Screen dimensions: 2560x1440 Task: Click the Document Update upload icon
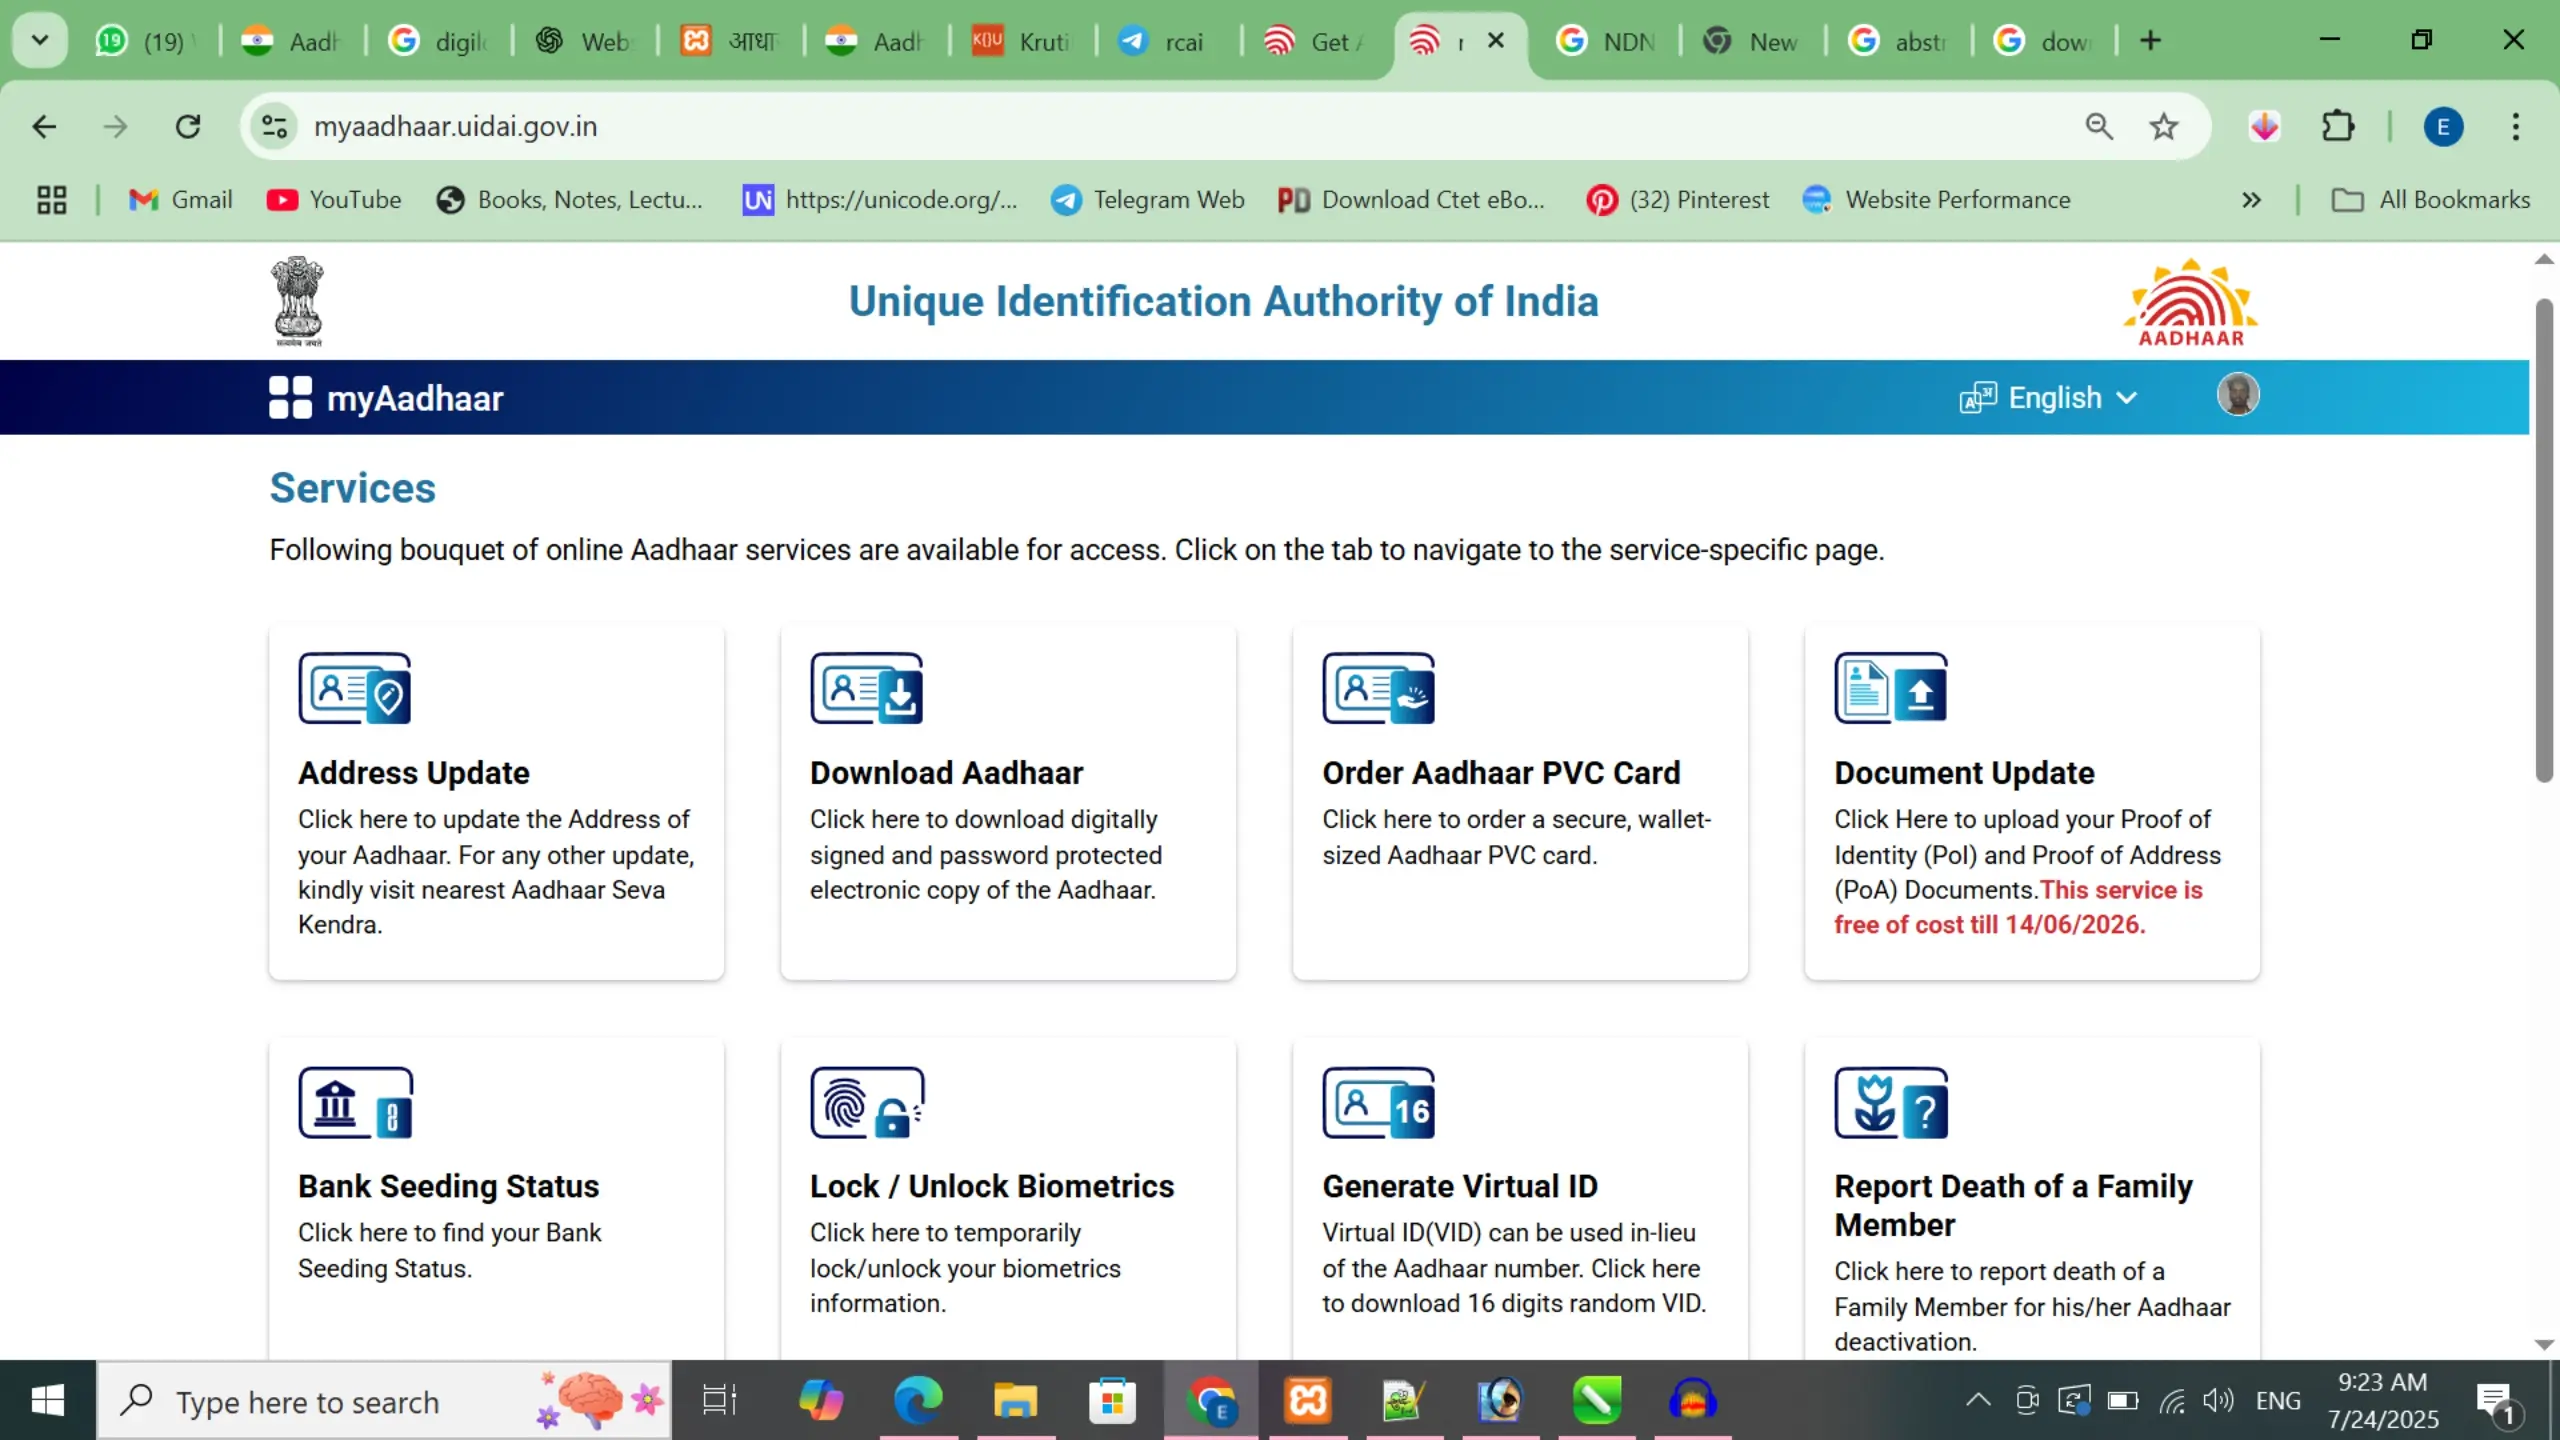tap(1891, 688)
